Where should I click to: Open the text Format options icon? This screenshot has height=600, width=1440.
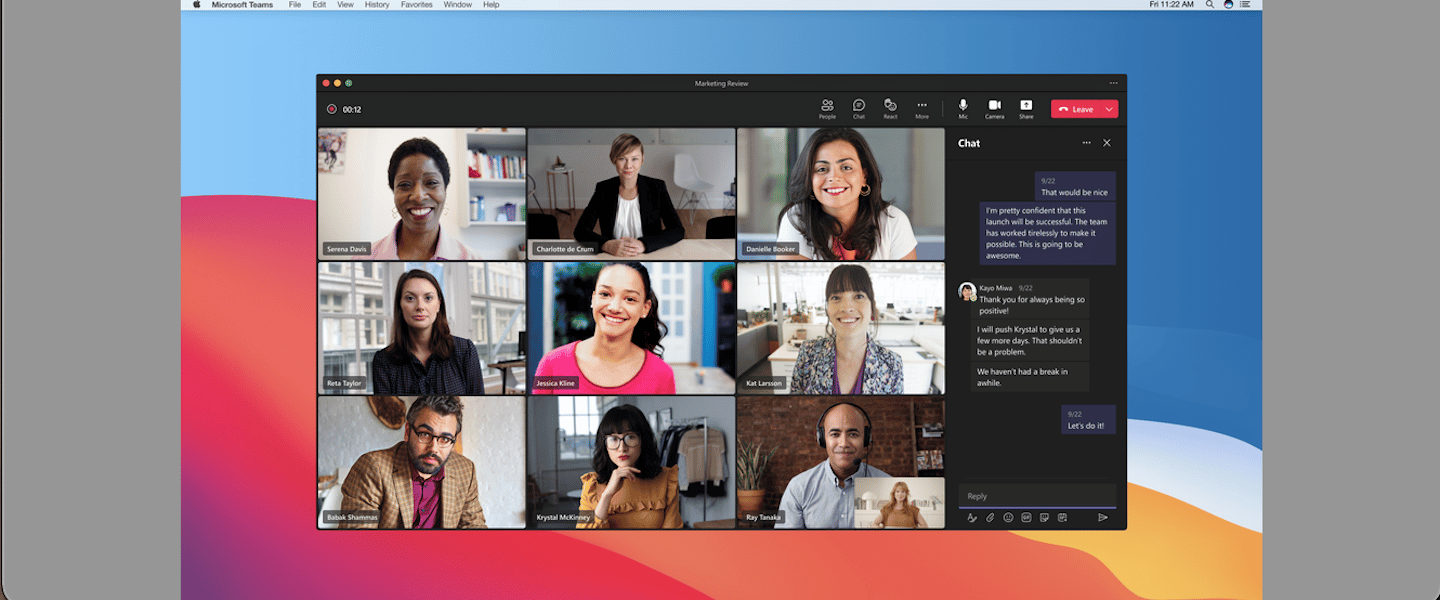pos(971,517)
